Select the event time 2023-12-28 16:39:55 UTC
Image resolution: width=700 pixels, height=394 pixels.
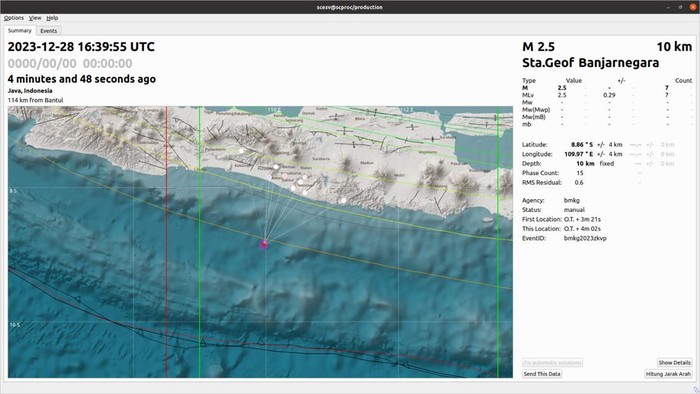[81, 47]
